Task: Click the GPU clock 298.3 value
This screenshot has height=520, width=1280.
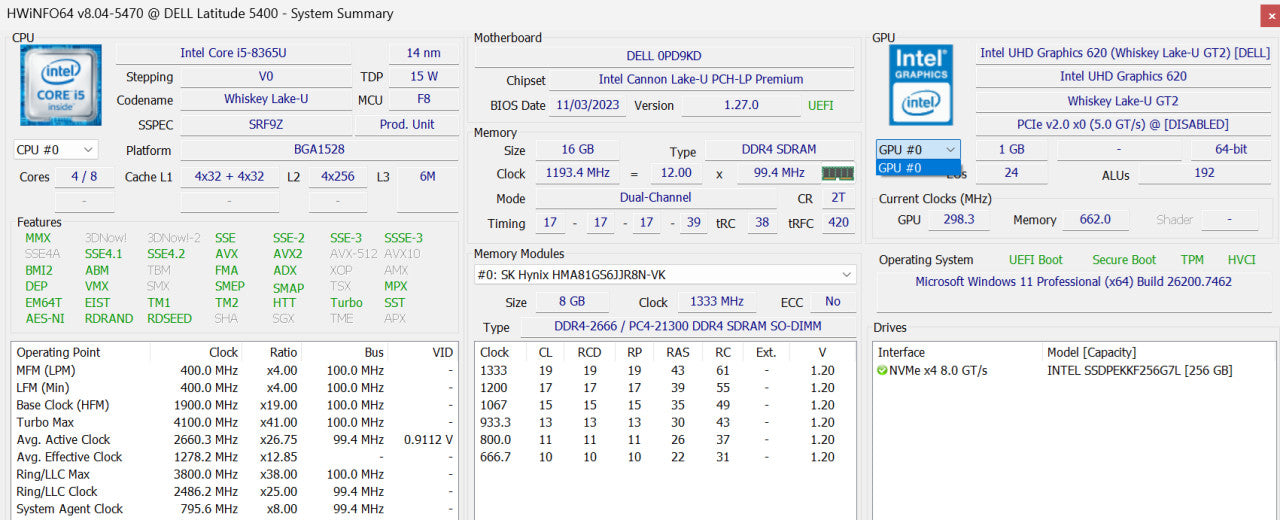Action: [x=958, y=219]
